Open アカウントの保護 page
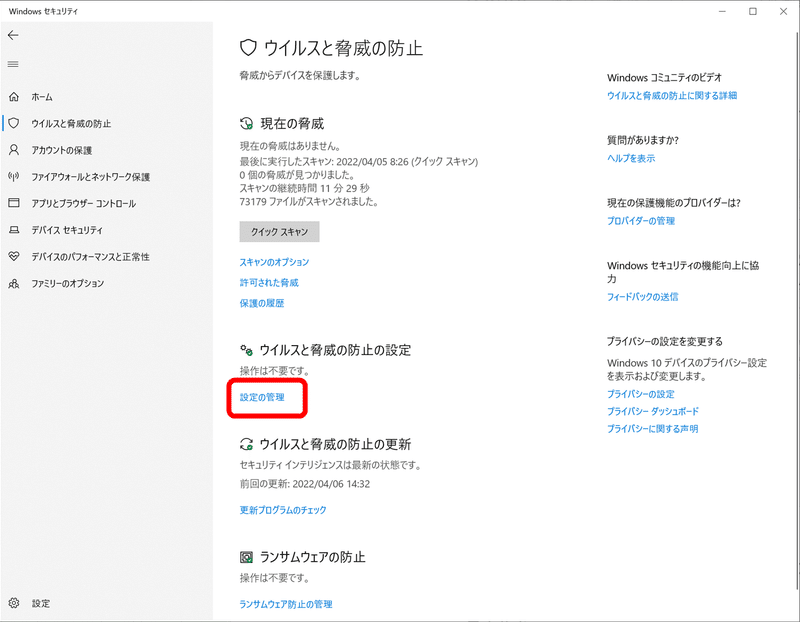The height and width of the screenshot is (622, 800). coord(62,150)
